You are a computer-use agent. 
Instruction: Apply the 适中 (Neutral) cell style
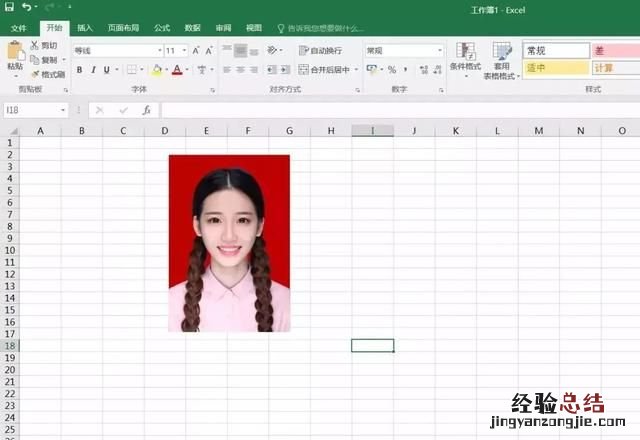click(x=555, y=68)
